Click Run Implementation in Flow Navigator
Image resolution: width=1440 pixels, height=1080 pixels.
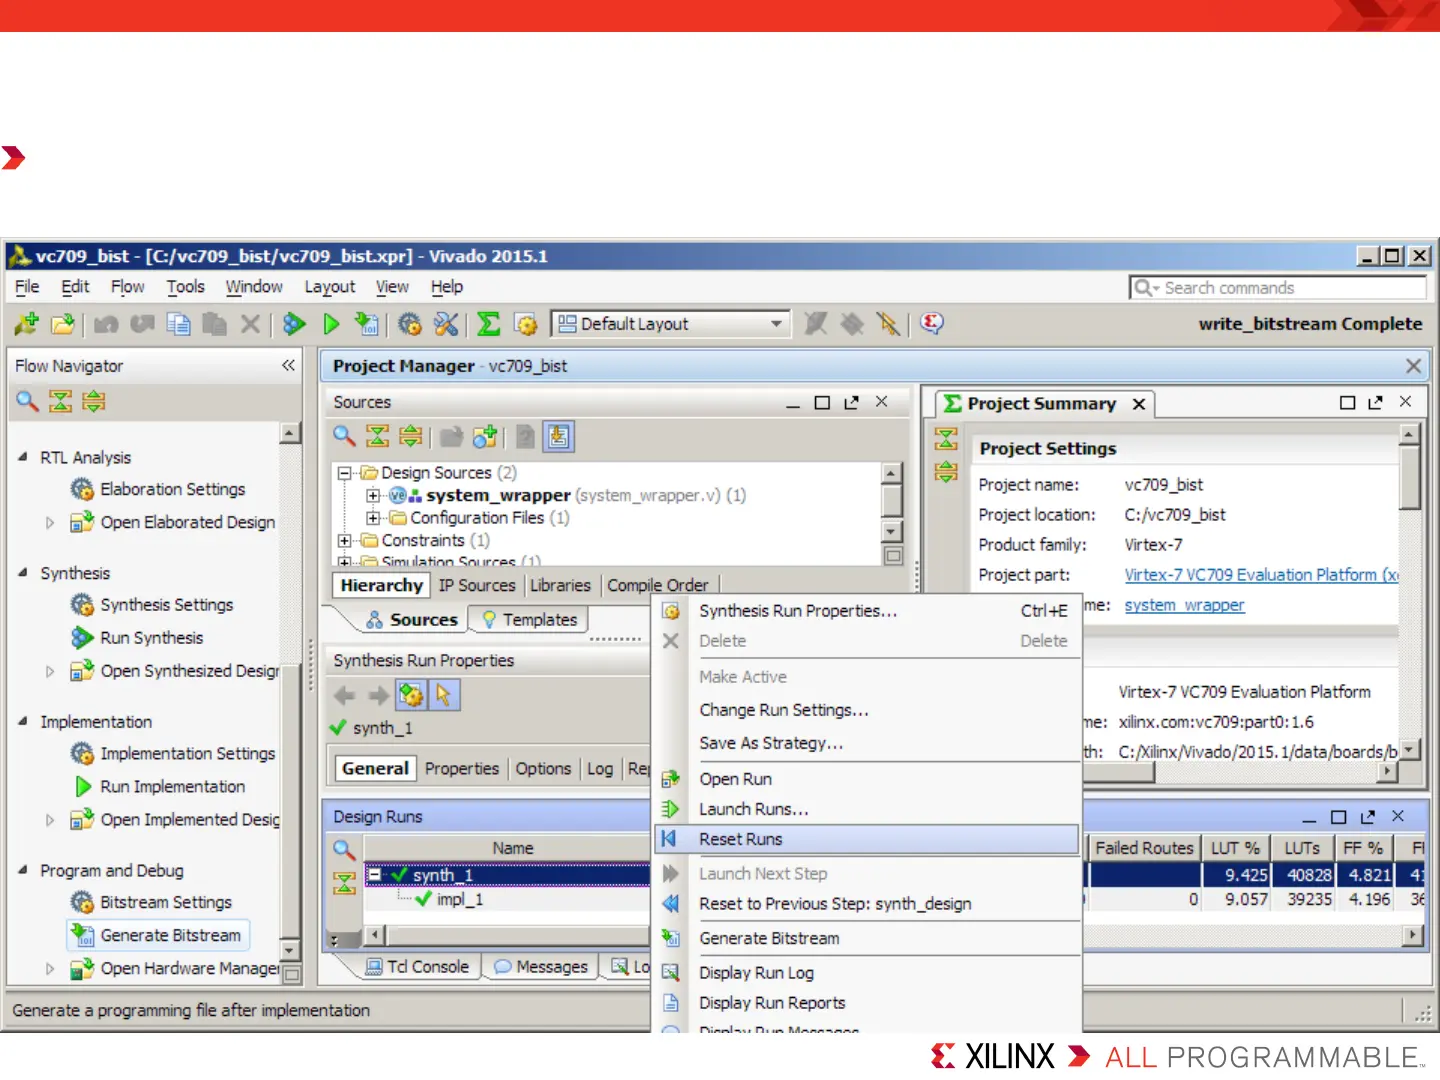(x=172, y=787)
